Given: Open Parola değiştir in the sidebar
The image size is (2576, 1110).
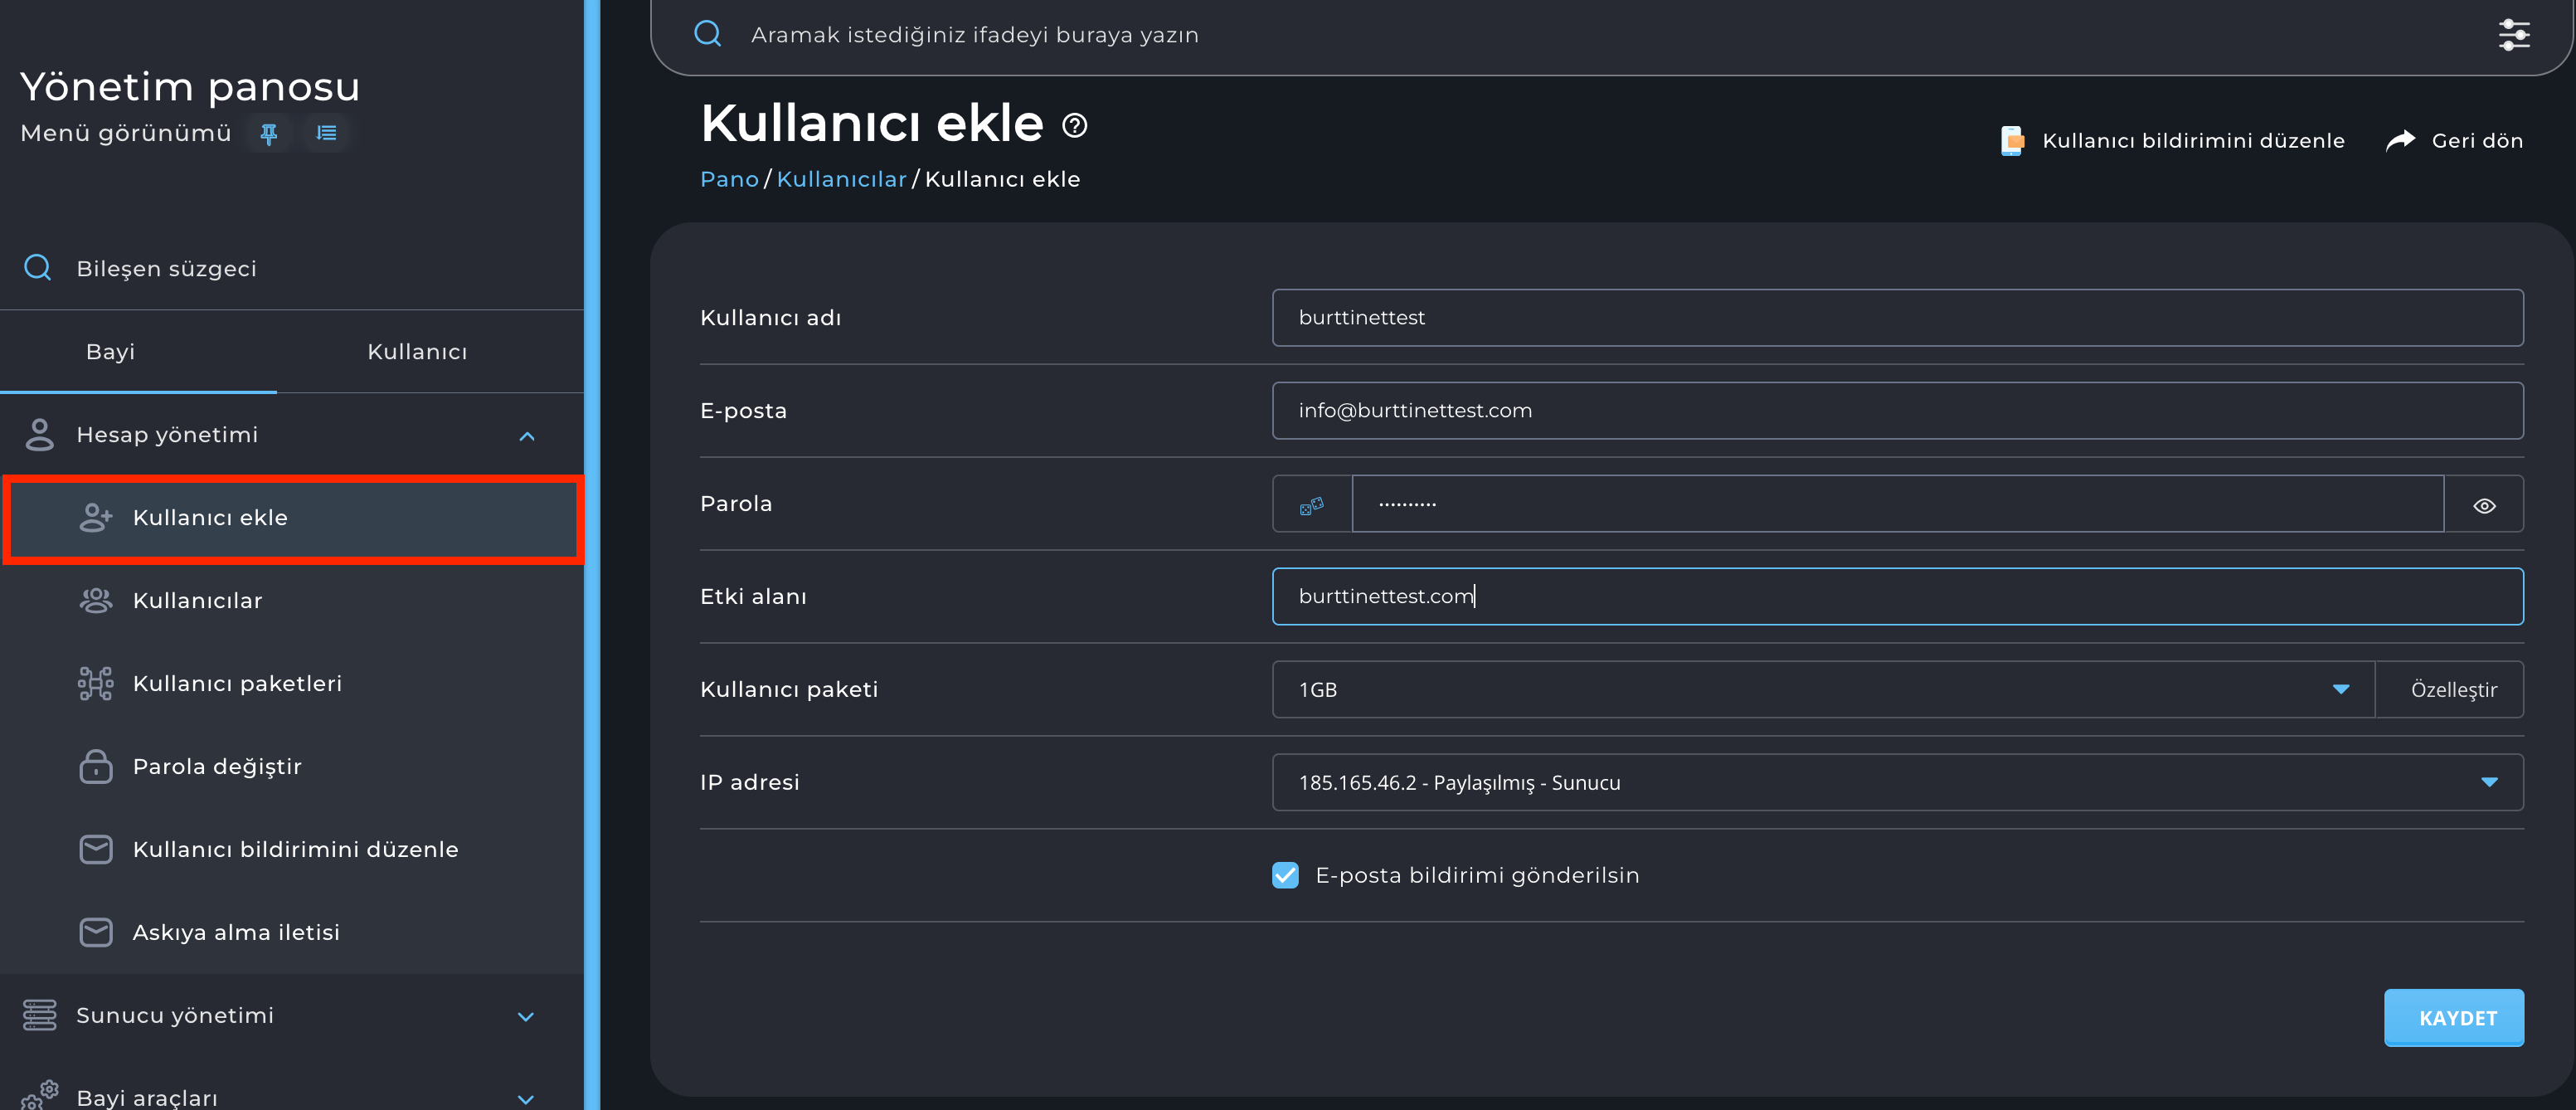Looking at the screenshot, I should pos(217,767).
